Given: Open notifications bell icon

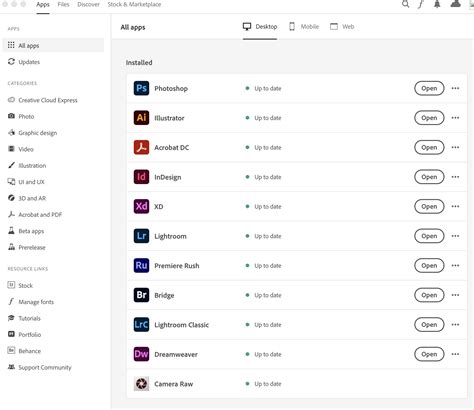Looking at the screenshot, I should [x=437, y=4].
